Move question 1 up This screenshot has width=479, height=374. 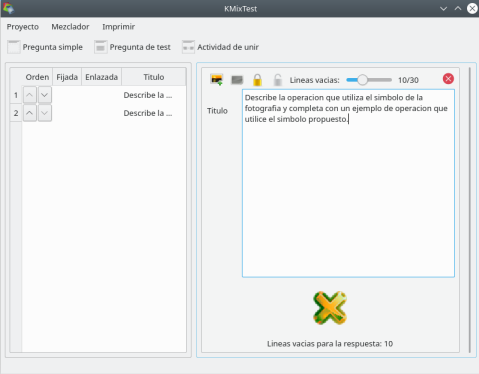pyautogui.click(x=30, y=95)
